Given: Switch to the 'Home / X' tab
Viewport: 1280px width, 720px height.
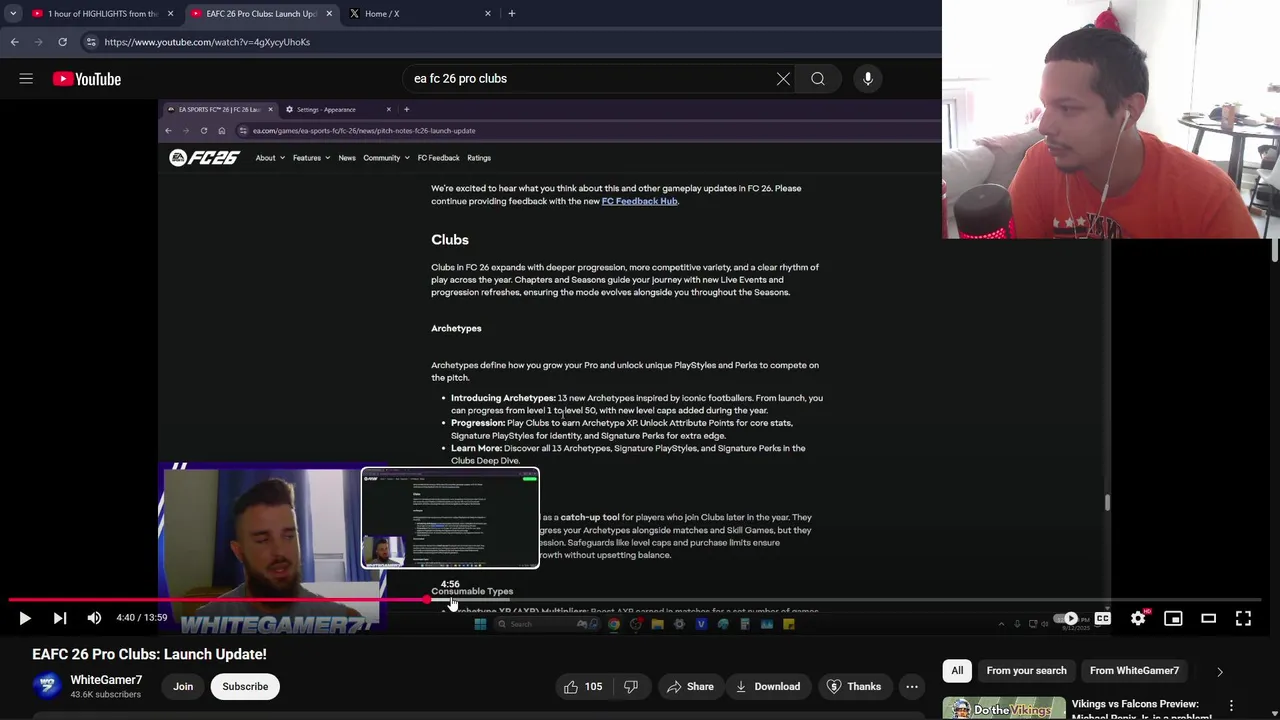Looking at the screenshot, I should (421, 14).
